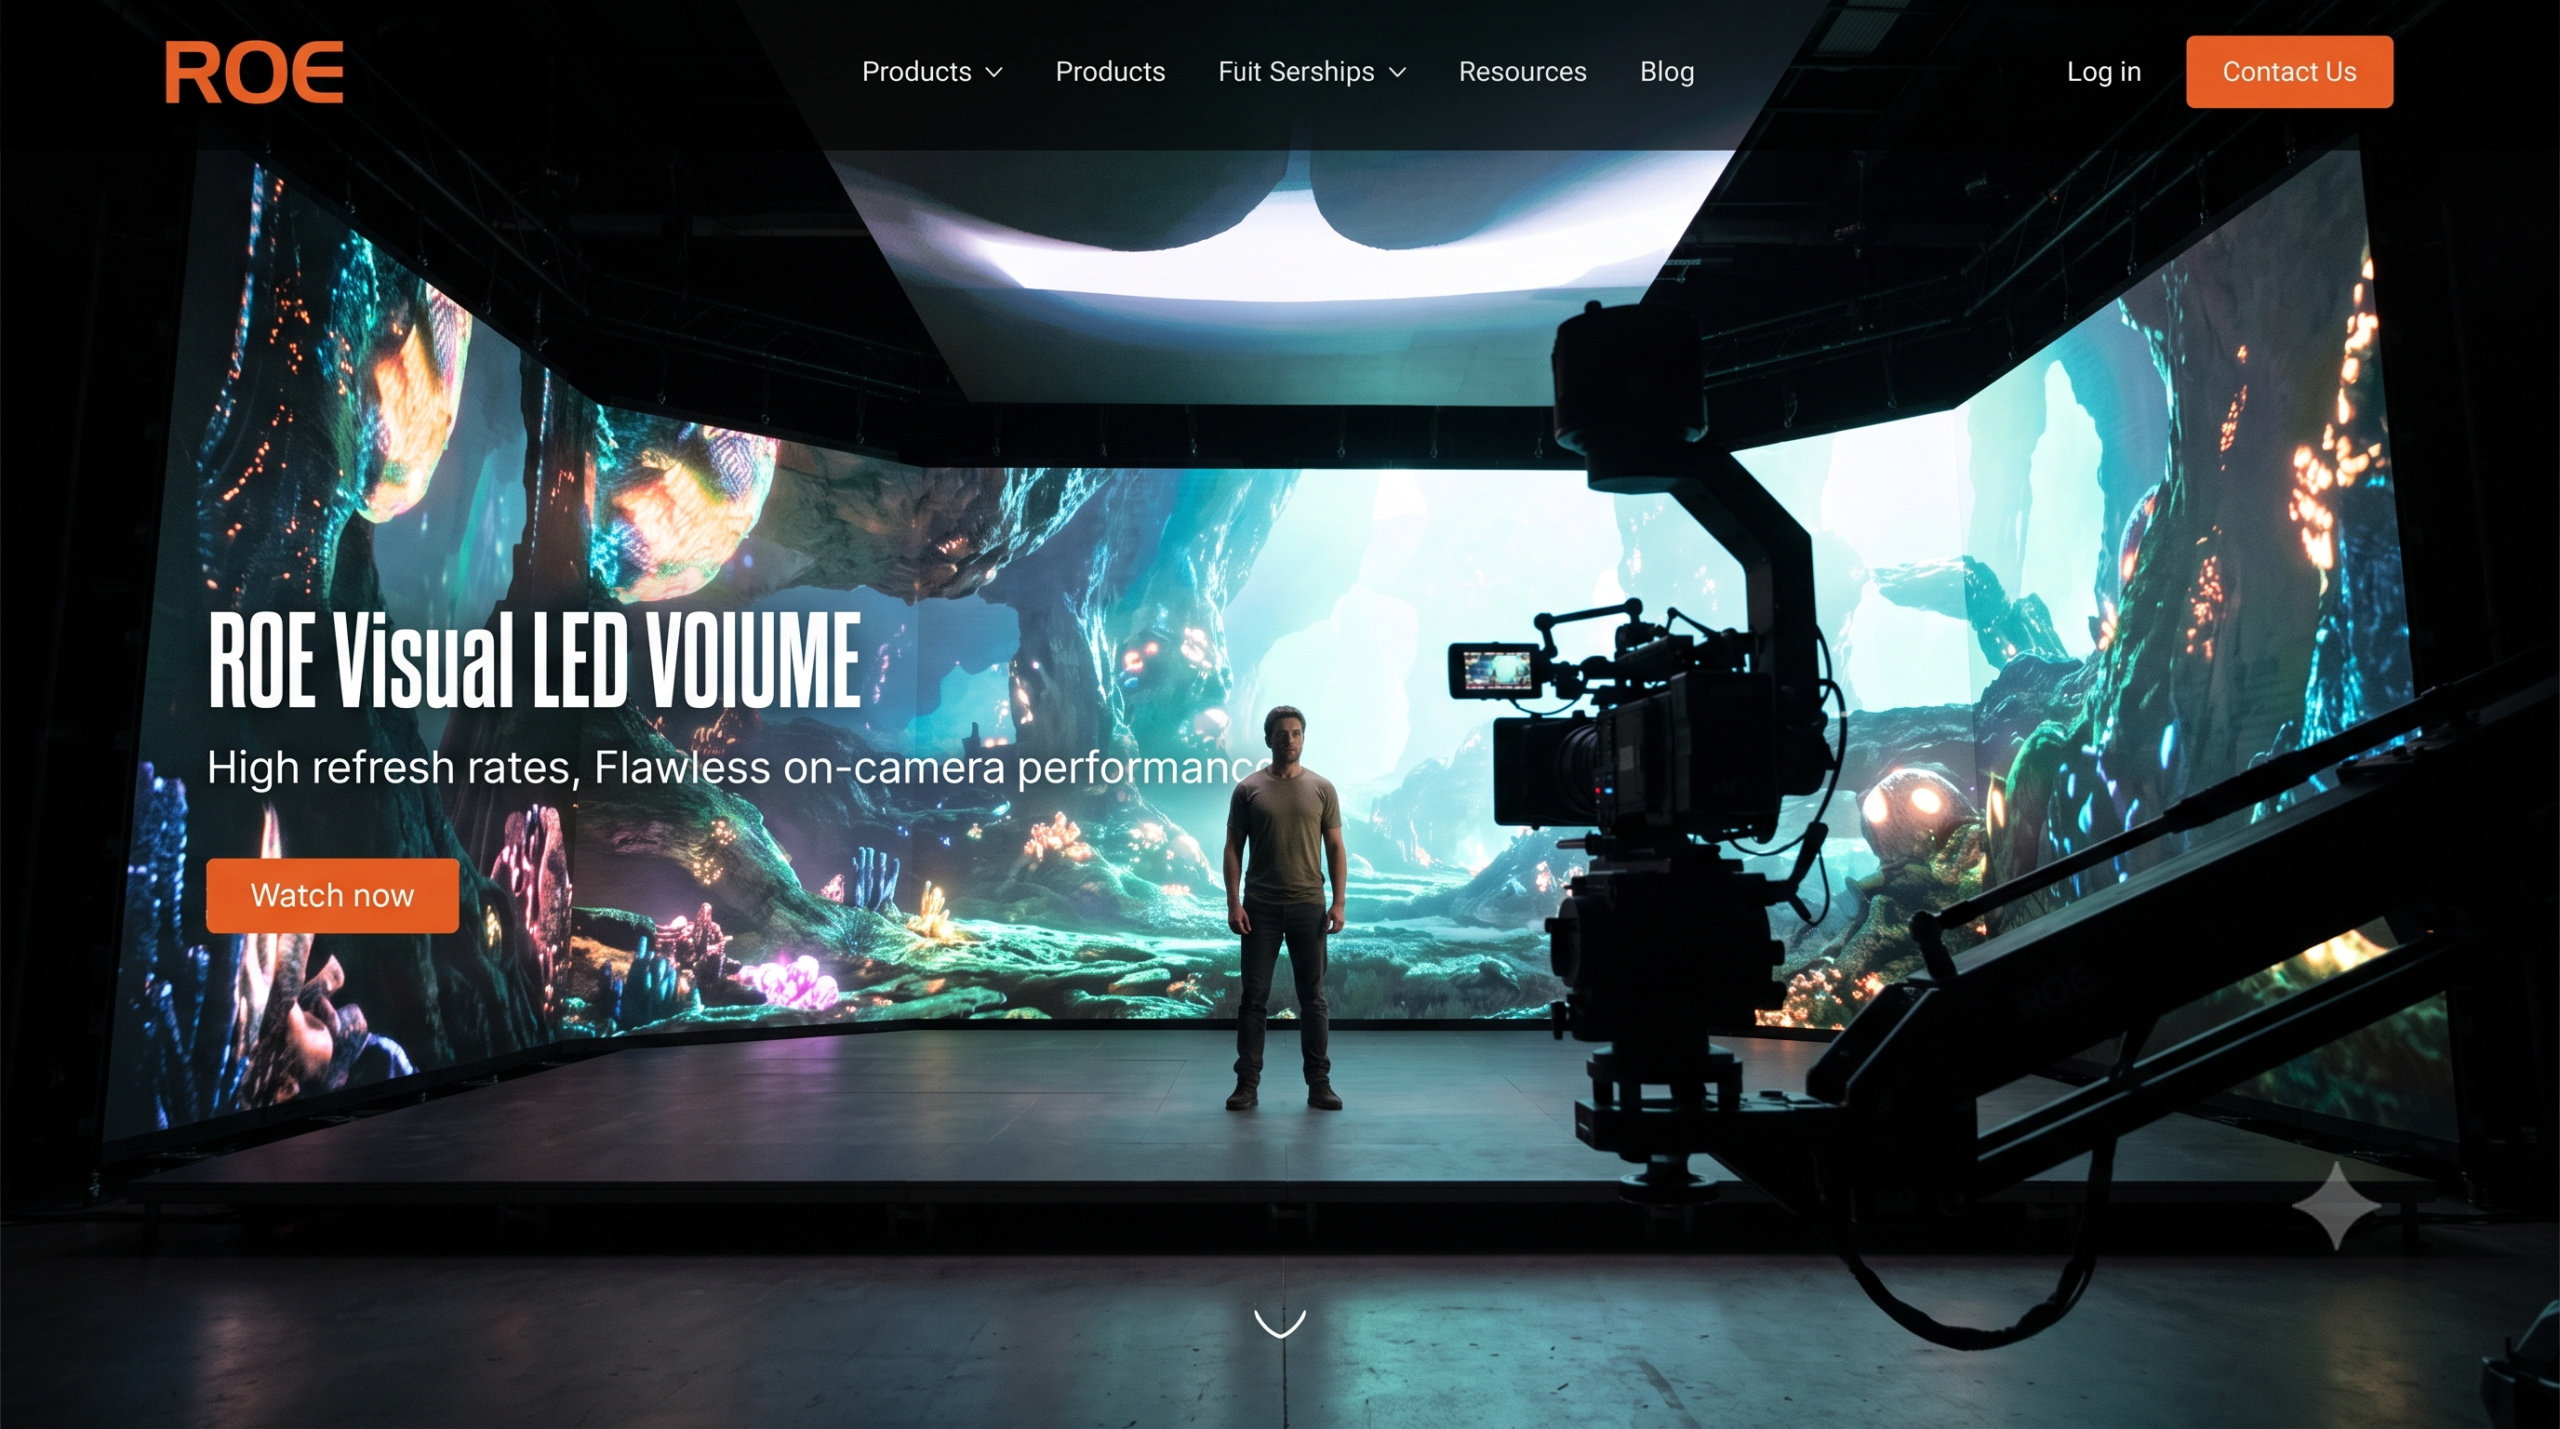Image resolution: width=2560 pixels, height=1429 pixels.
Task: Go to the Resources page
Action: [x=1522, y=72]
